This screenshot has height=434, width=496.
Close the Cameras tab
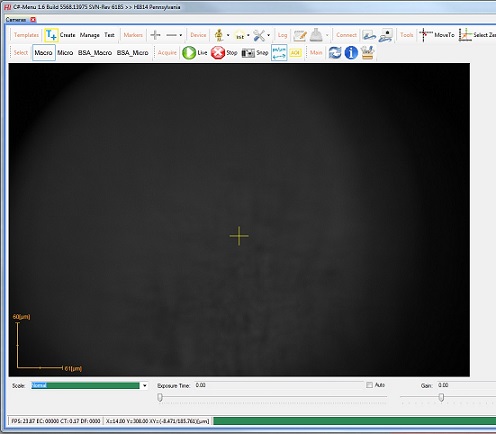33,20
